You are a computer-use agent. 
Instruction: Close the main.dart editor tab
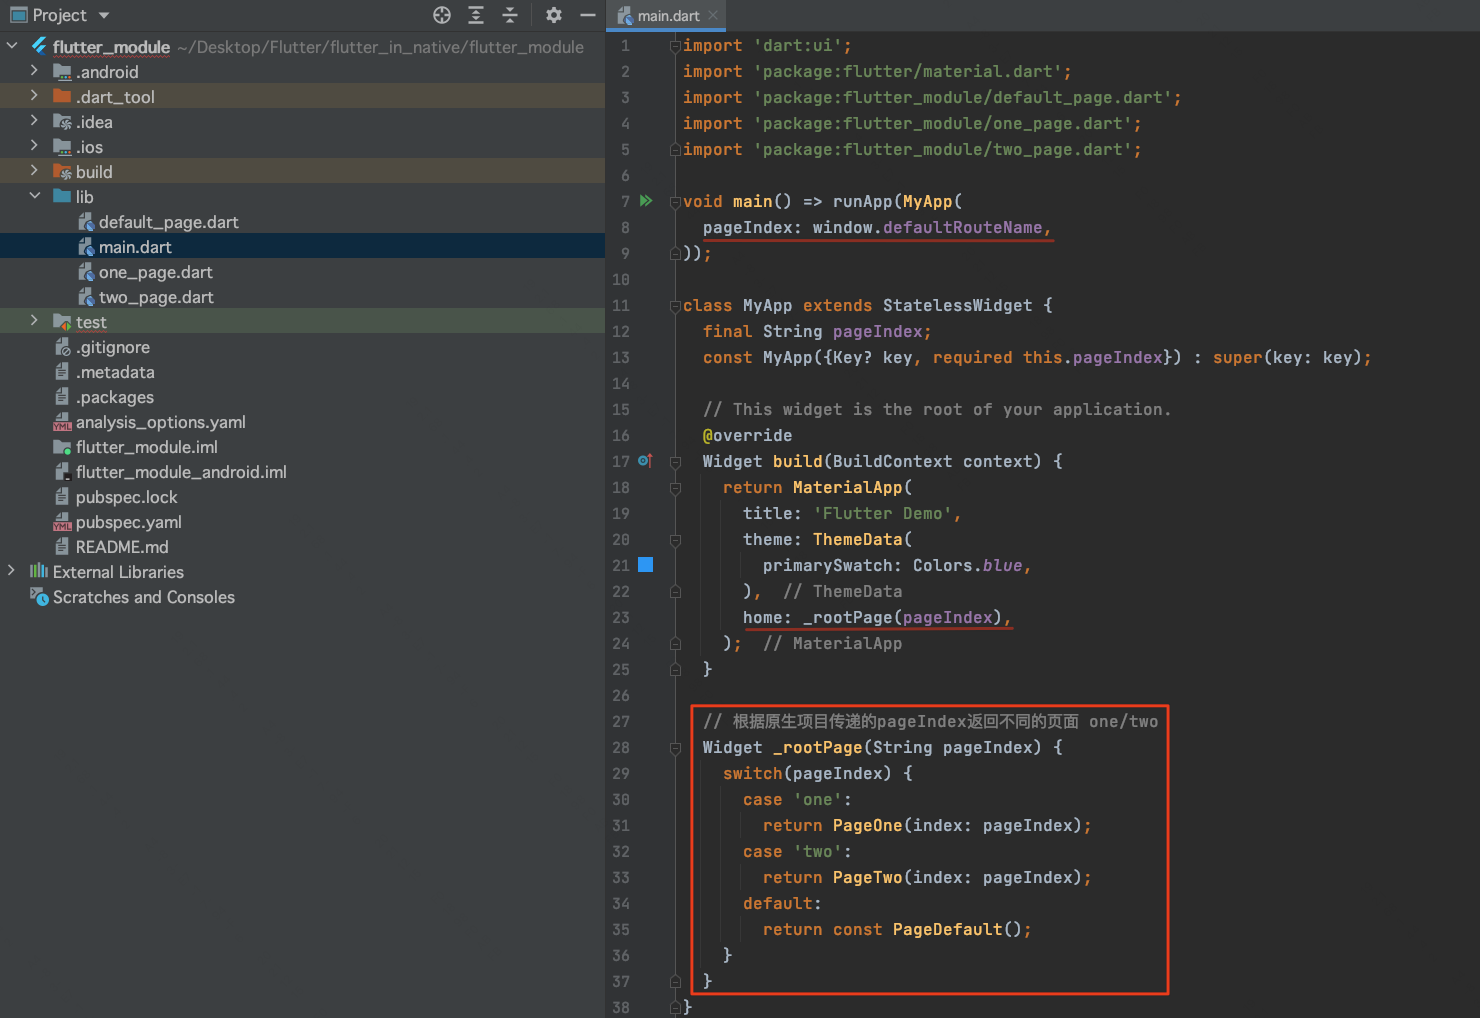(713, 15)
